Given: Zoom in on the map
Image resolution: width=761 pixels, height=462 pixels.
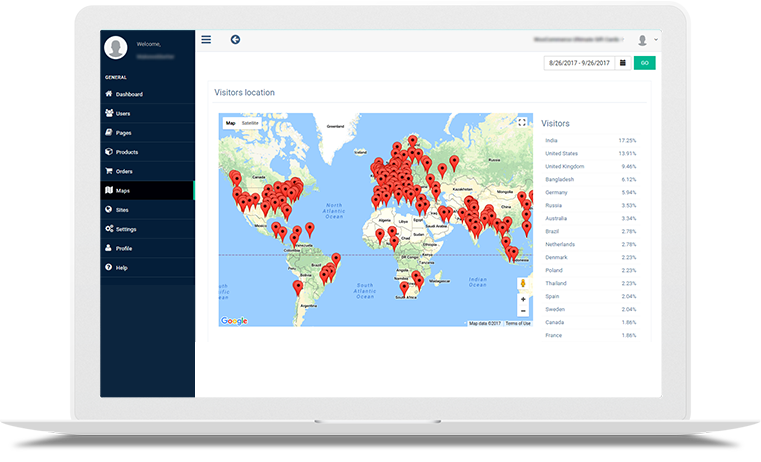Looking at the screenshot, I should pos(522,300).
